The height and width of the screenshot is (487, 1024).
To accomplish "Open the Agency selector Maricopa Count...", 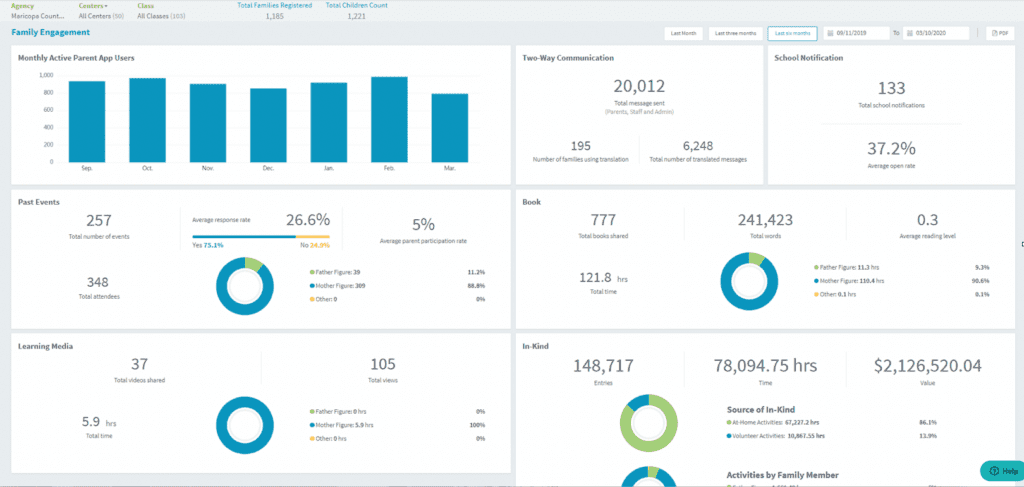I will point(38,16).
